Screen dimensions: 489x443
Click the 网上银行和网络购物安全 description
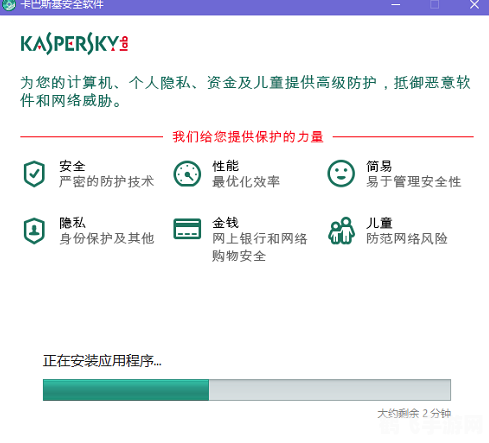260,247
